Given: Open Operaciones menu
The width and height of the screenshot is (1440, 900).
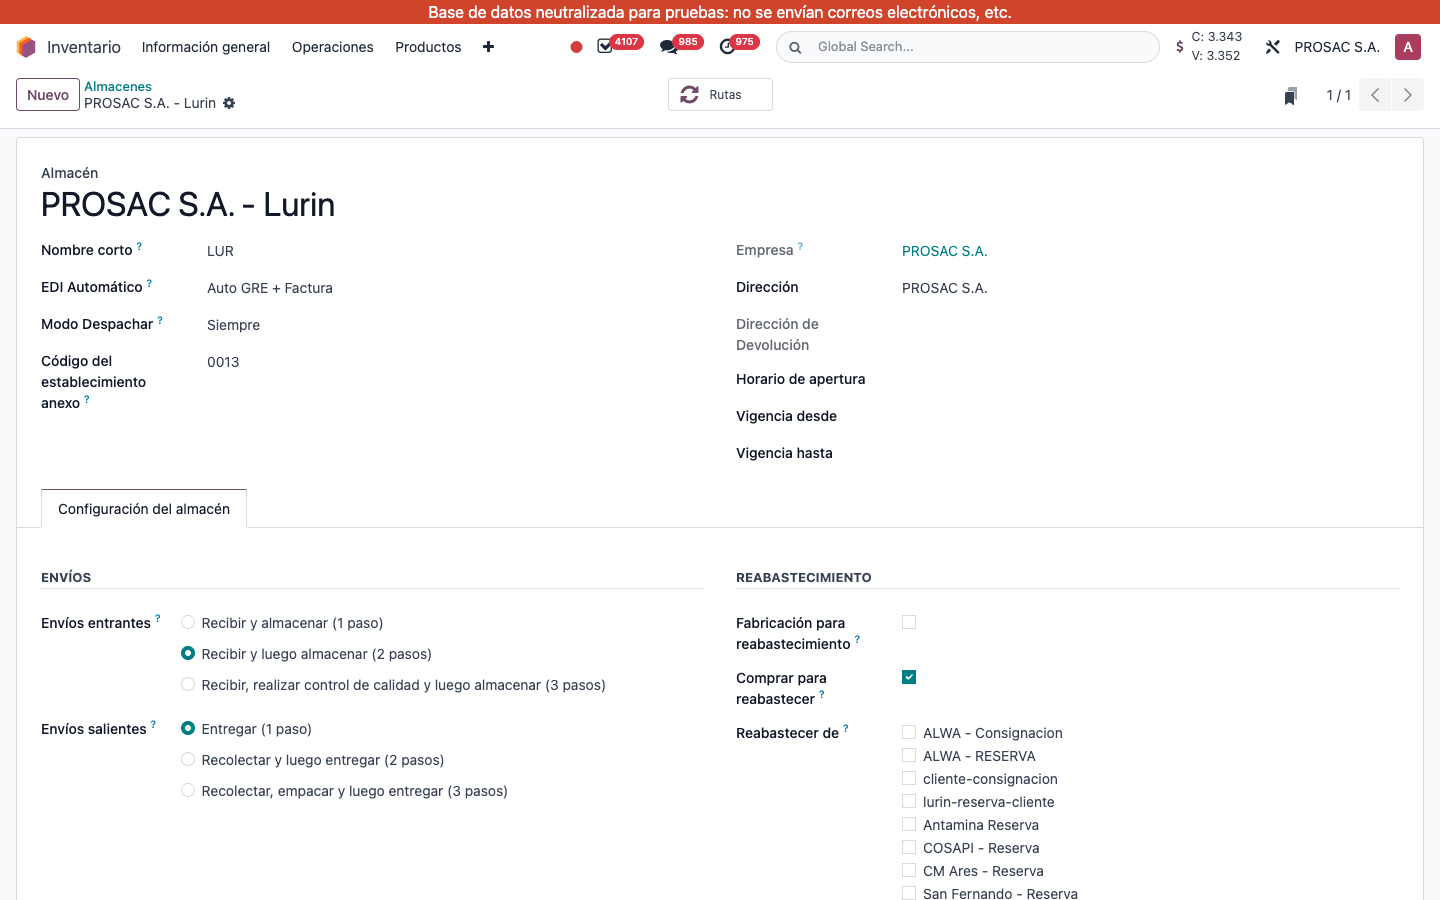Looking at the screenshot, I should point(332,47).
